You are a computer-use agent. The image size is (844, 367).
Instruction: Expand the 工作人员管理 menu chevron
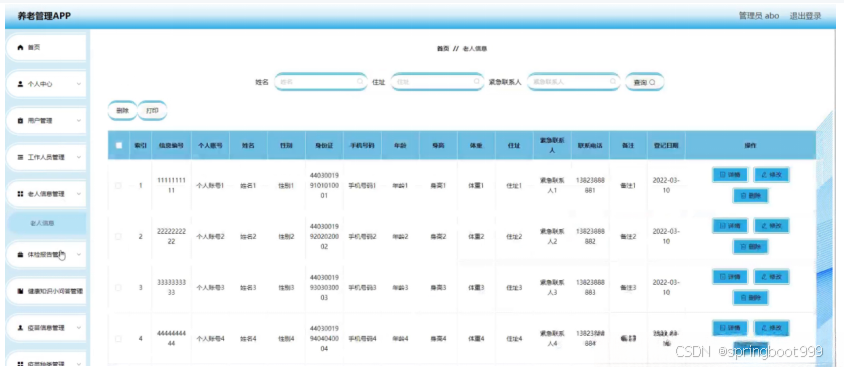(x=79, y=157)
